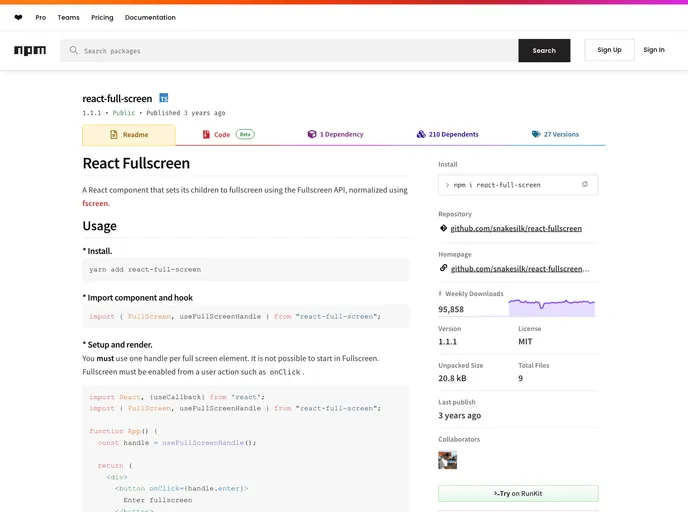
Task: Click the yarn add react-full-screen code block
Action: coord(246,269)
